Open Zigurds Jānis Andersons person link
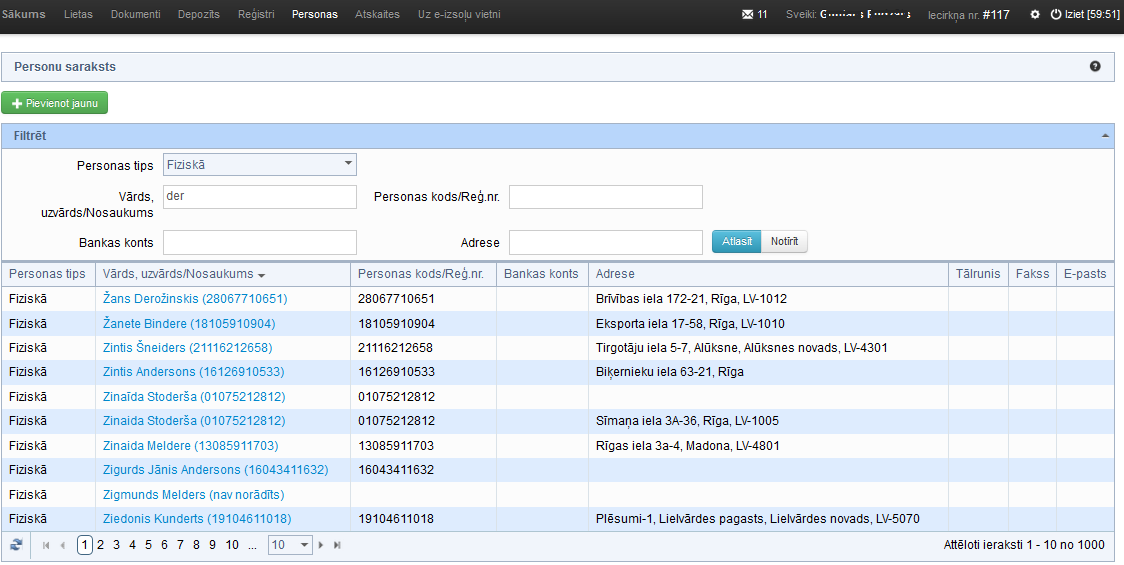 (x=216, y=470)
